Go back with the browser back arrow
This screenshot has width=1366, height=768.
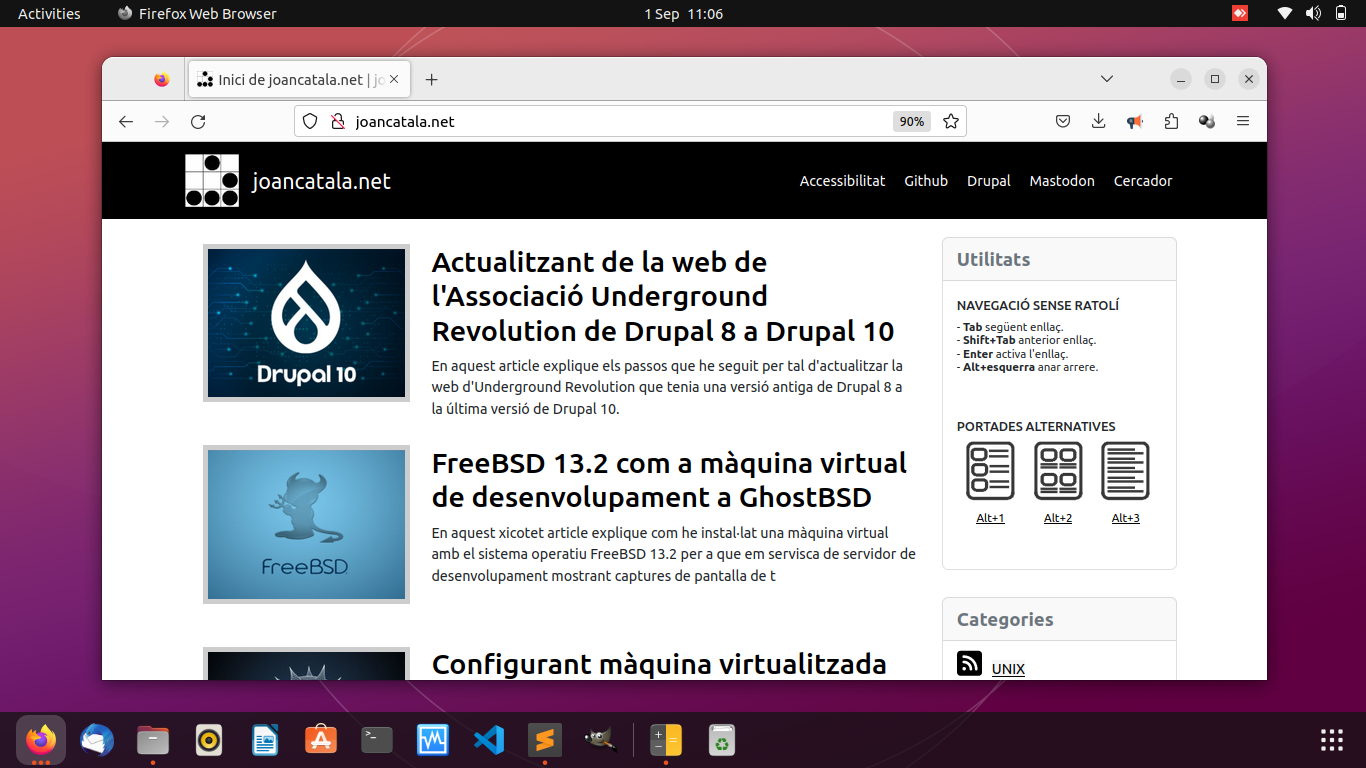pos(126,121)
